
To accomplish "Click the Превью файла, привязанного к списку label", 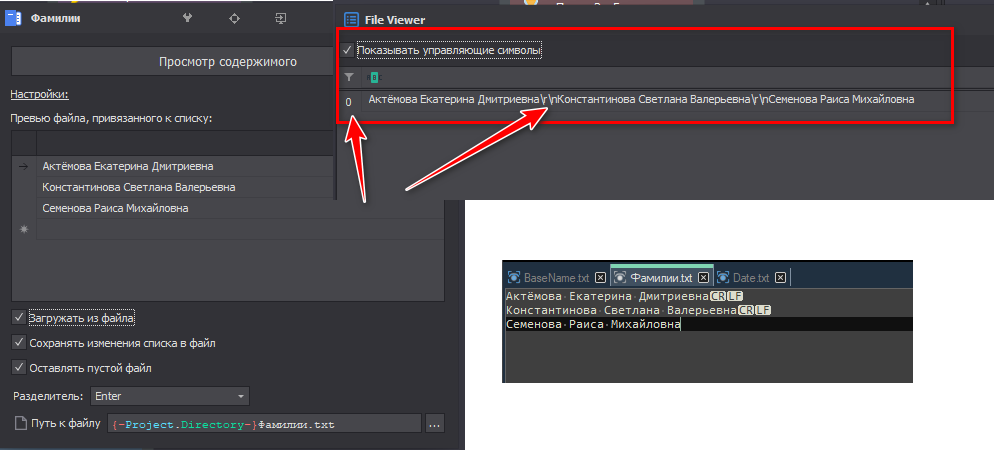I will click(113, 119).
